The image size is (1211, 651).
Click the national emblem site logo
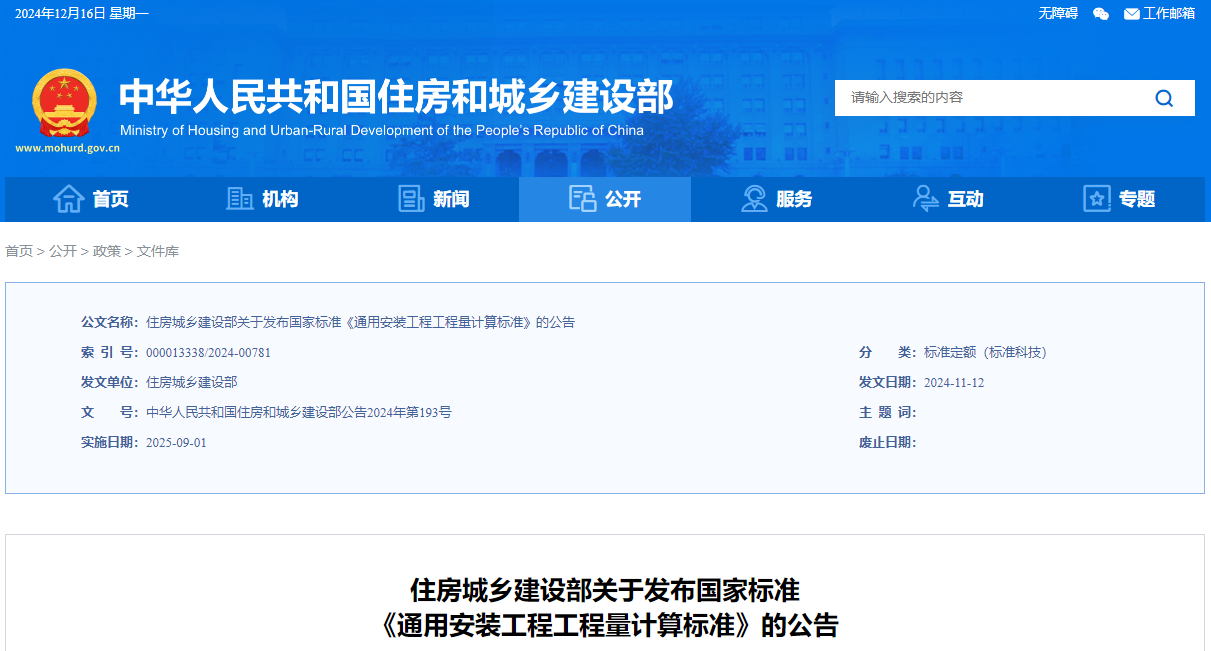pyautogui.click(x=65, y=103)
